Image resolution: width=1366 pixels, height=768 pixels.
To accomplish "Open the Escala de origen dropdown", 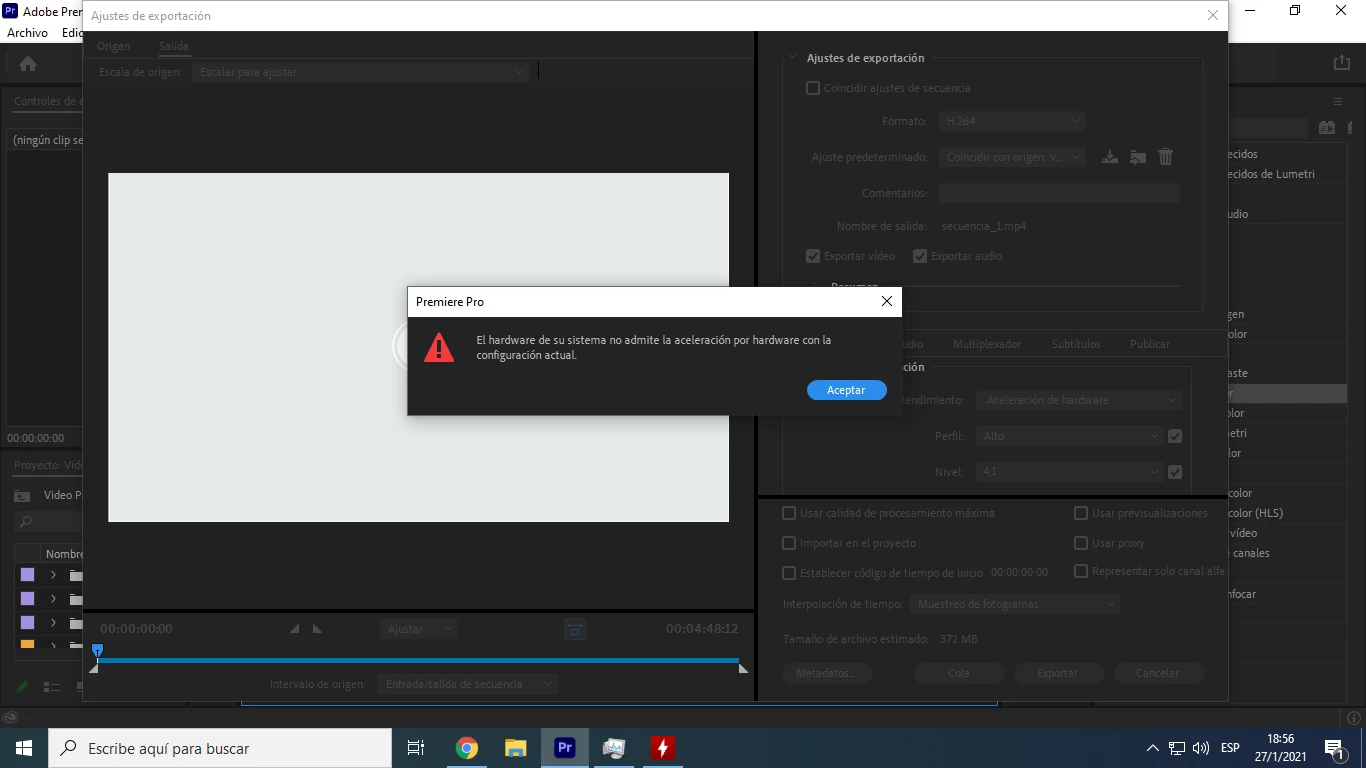I will click(x=360, y=72).
